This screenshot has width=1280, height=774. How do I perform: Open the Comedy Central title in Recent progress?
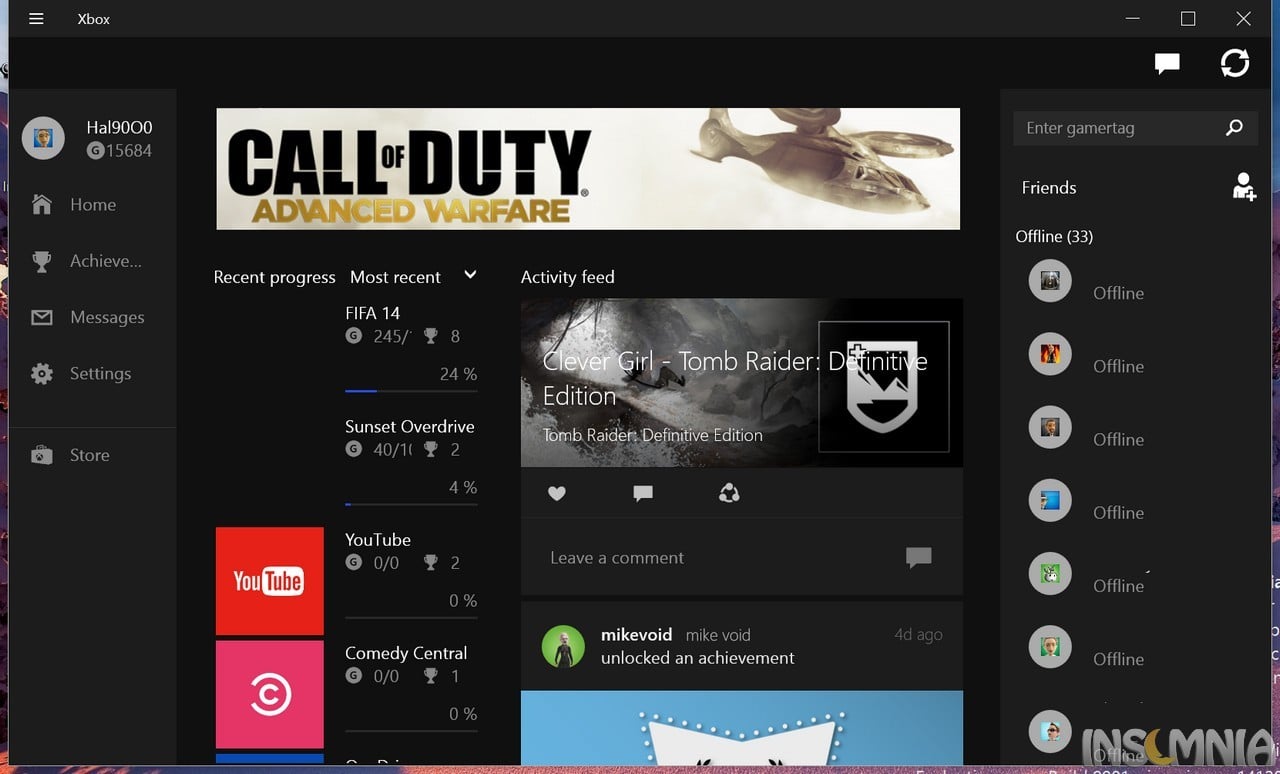406,653
